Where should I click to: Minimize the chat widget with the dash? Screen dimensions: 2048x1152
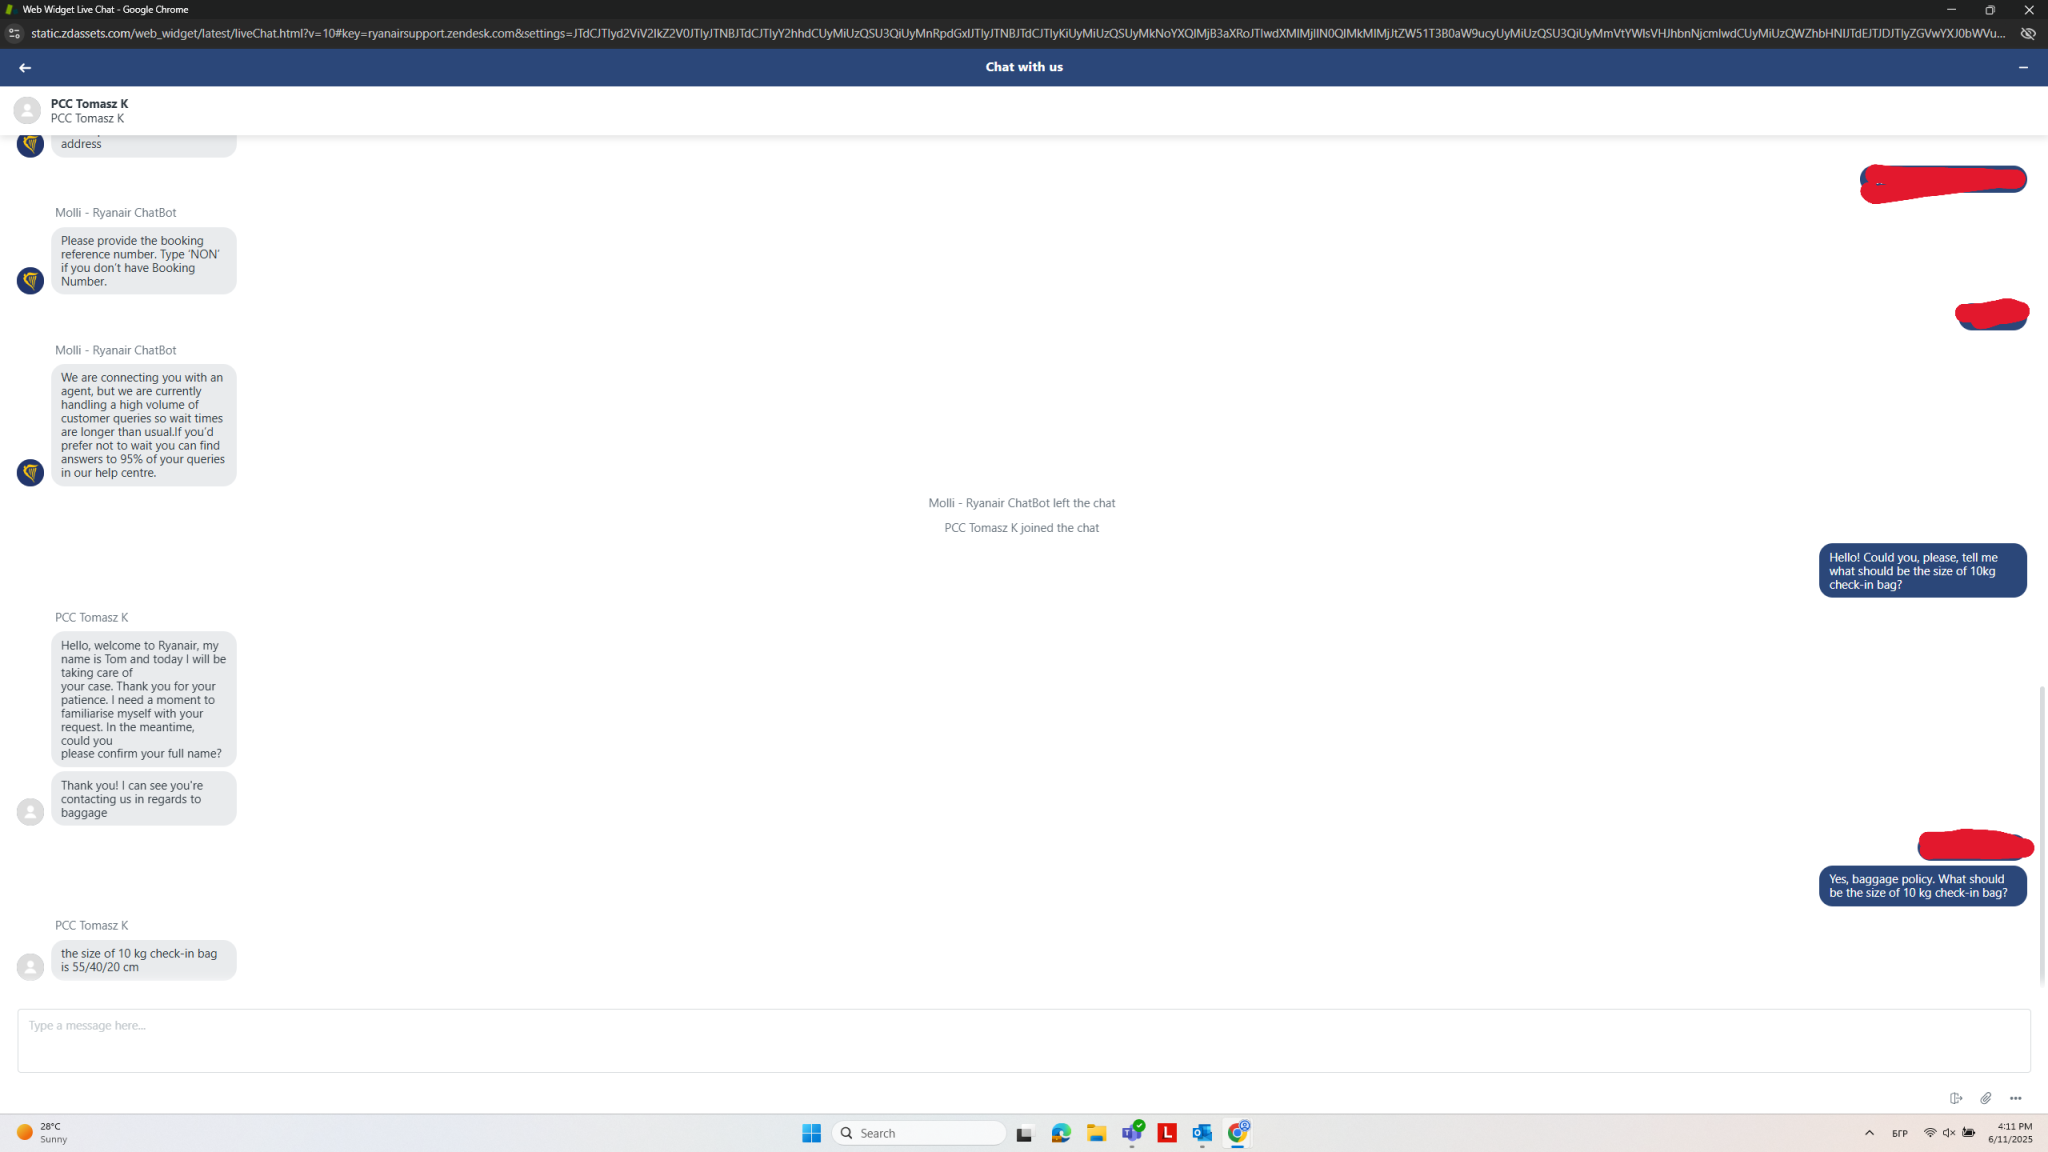tap(2023, 67)
